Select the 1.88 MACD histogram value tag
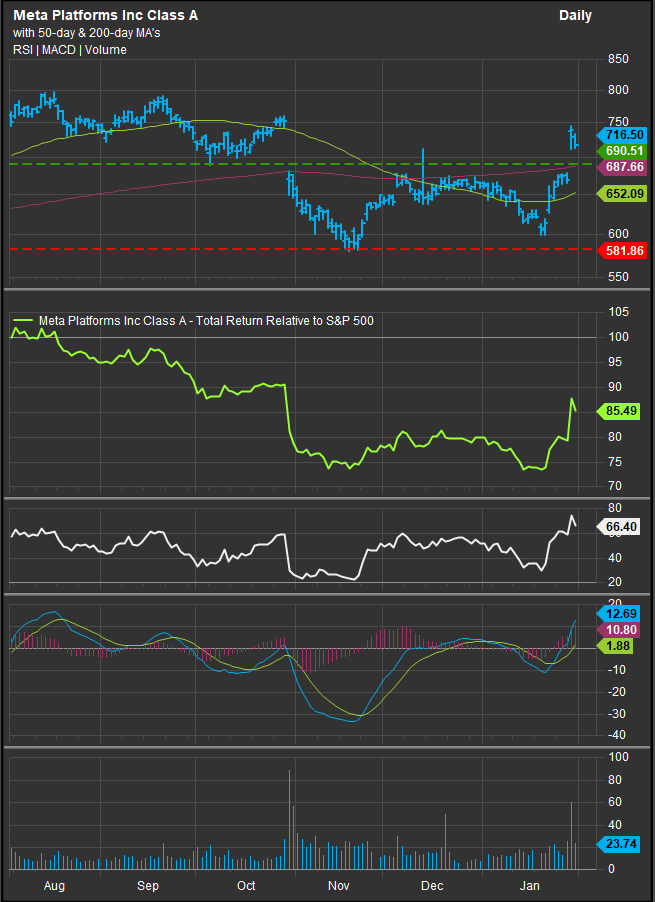This screenshot has height=902, width=655. (x=624, y=647)
